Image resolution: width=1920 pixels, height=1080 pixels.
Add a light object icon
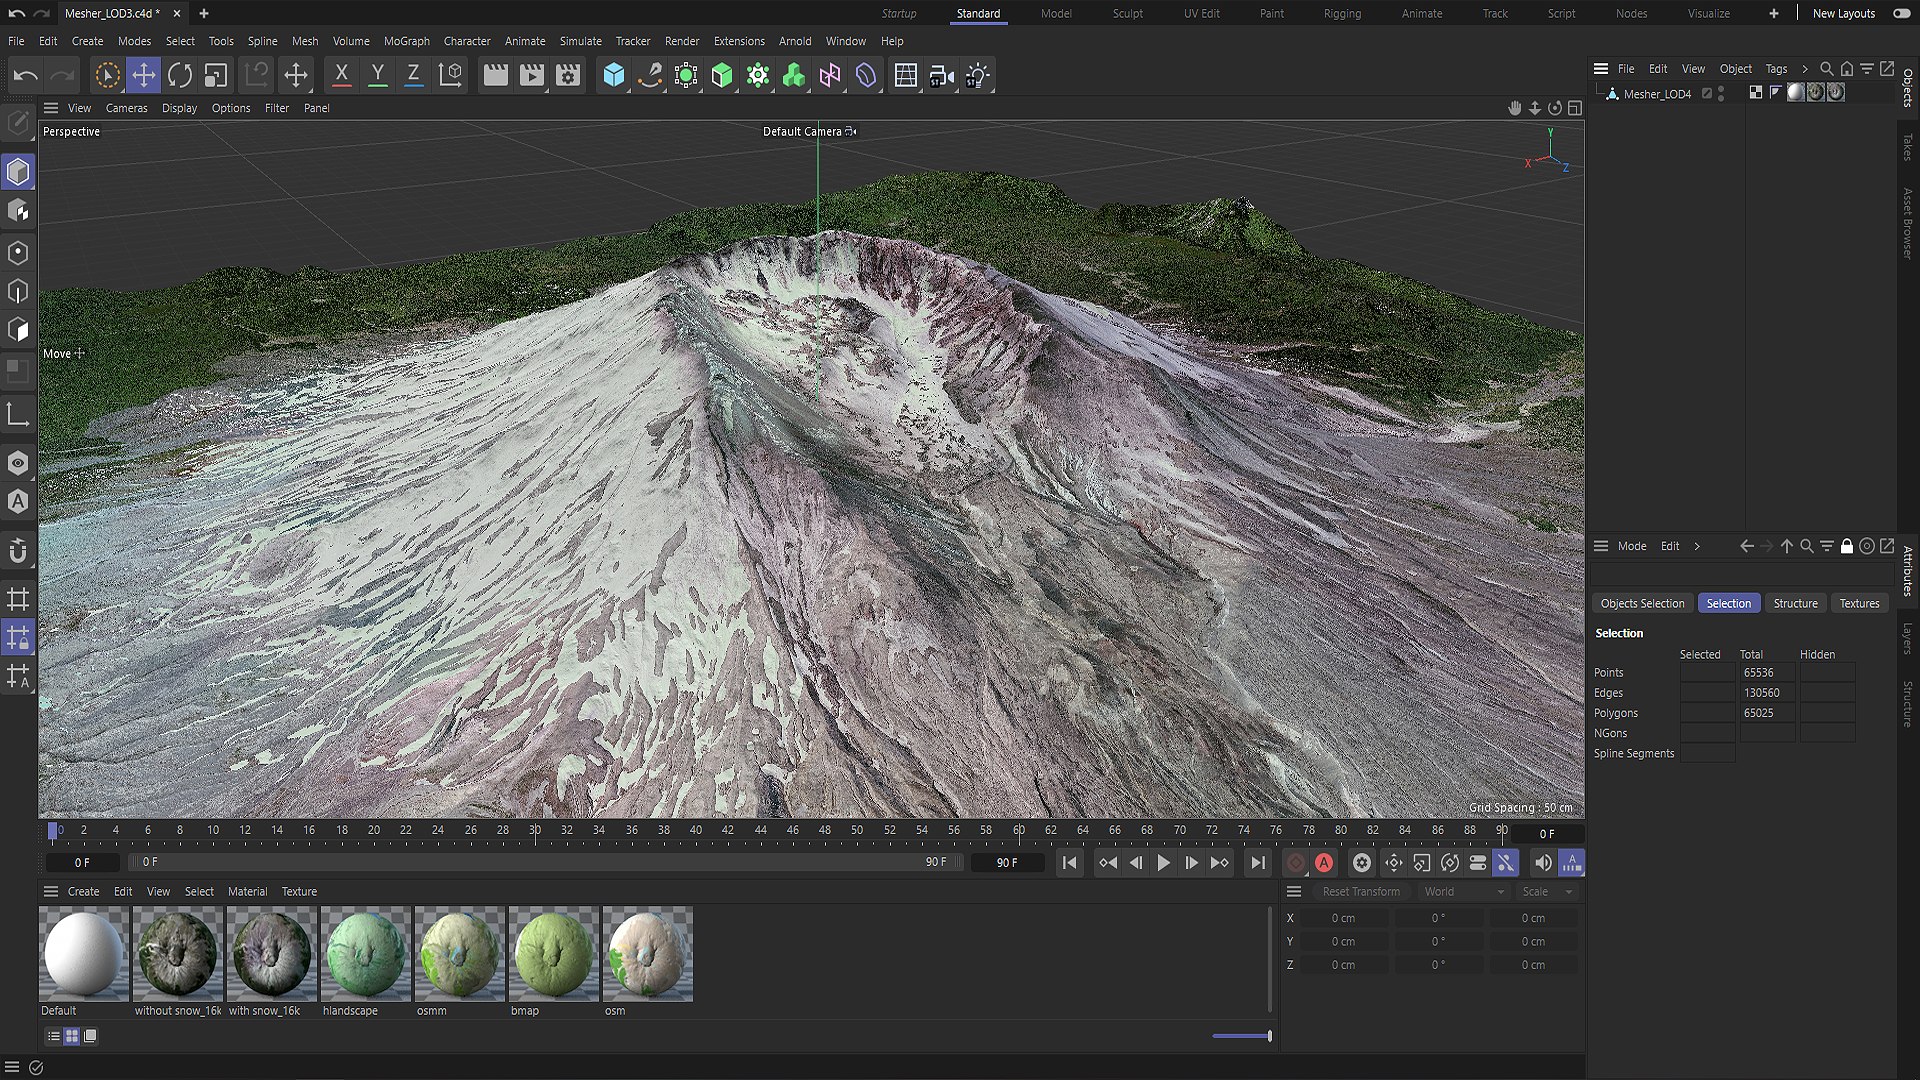point(978,75)
